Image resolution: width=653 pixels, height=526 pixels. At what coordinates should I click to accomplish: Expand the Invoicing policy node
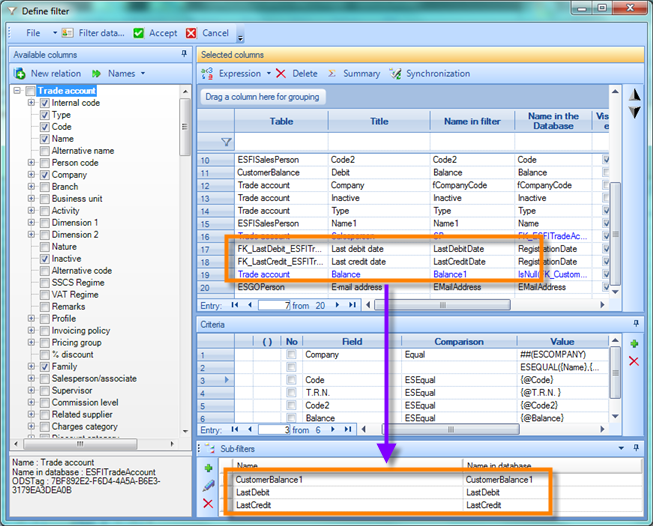pyautogui.click(x=31, y=330)
